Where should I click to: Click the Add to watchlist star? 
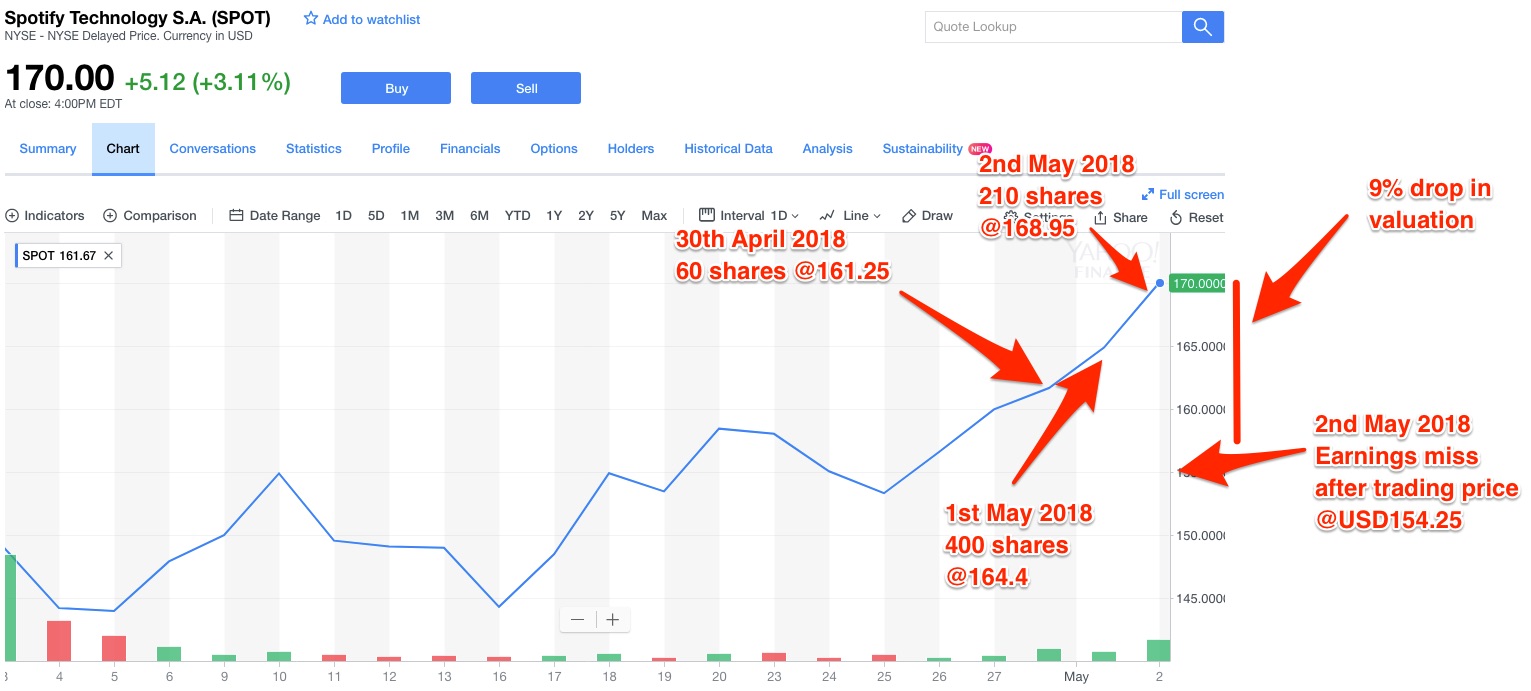coord(310,19)
